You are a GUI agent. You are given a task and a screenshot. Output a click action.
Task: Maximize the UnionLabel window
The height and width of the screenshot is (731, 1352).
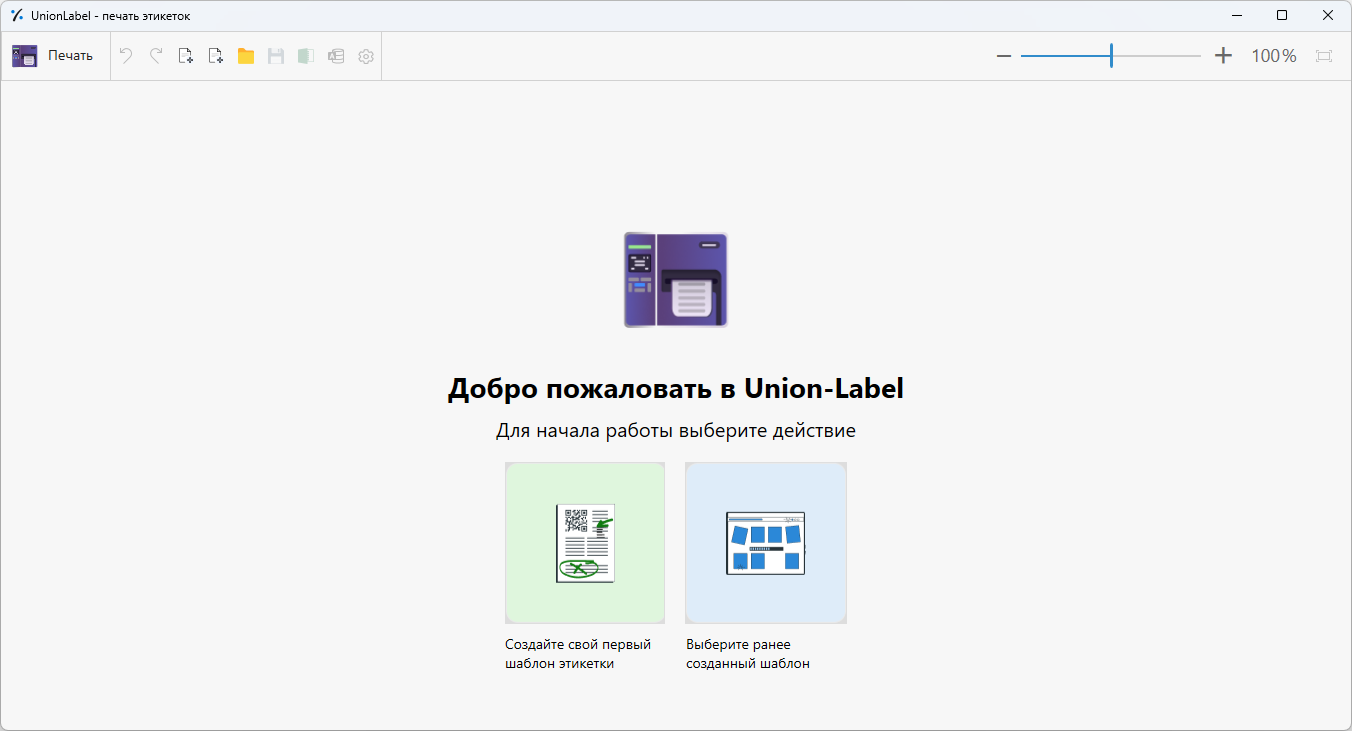tap(1282, 15)
